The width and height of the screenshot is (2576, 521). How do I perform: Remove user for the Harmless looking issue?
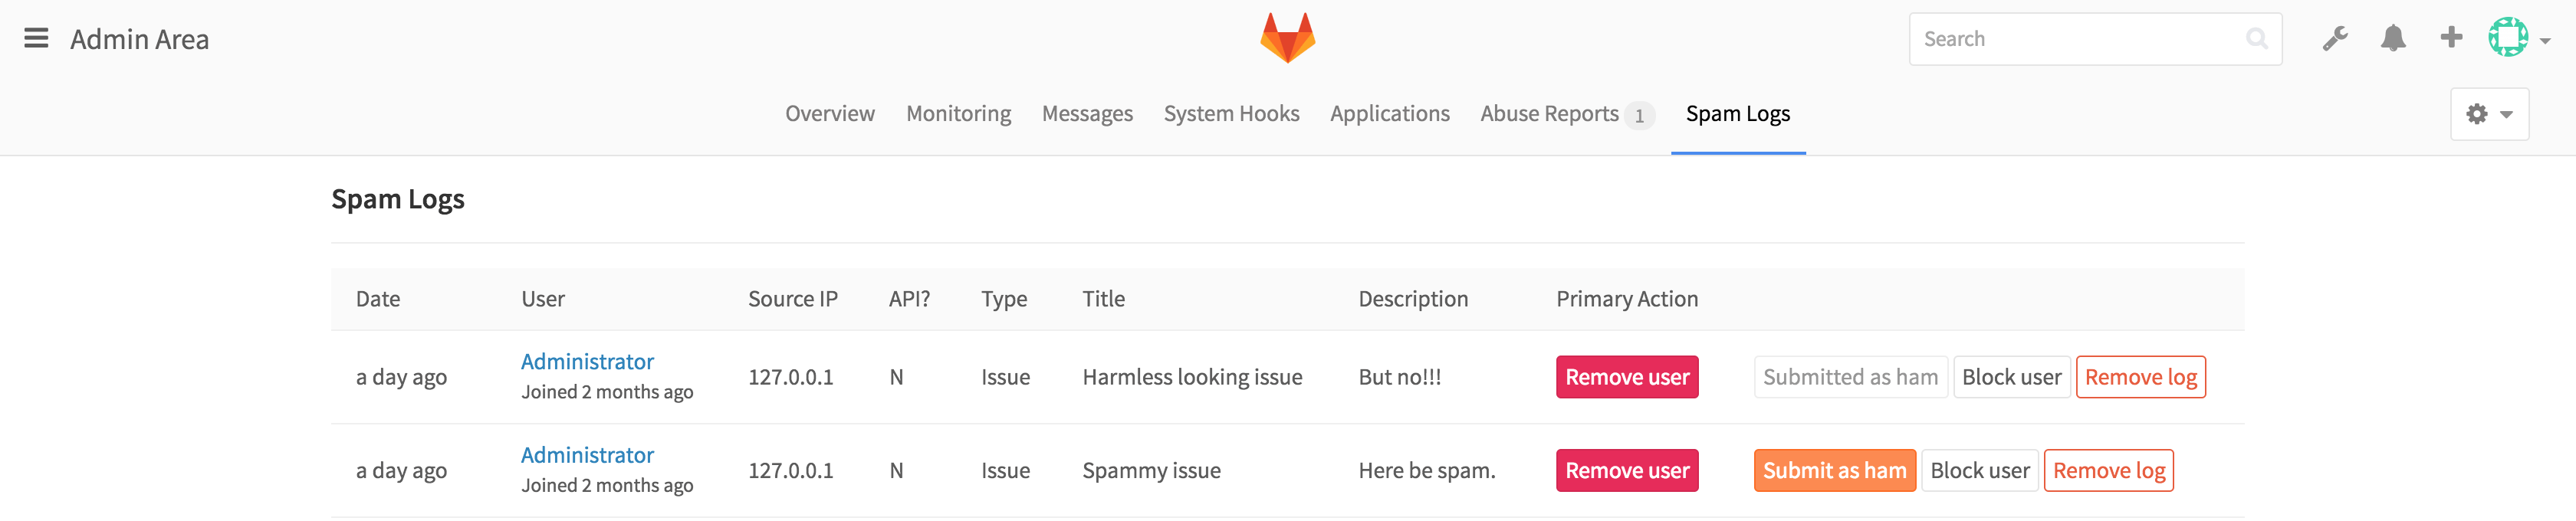tap(1626, 377)
